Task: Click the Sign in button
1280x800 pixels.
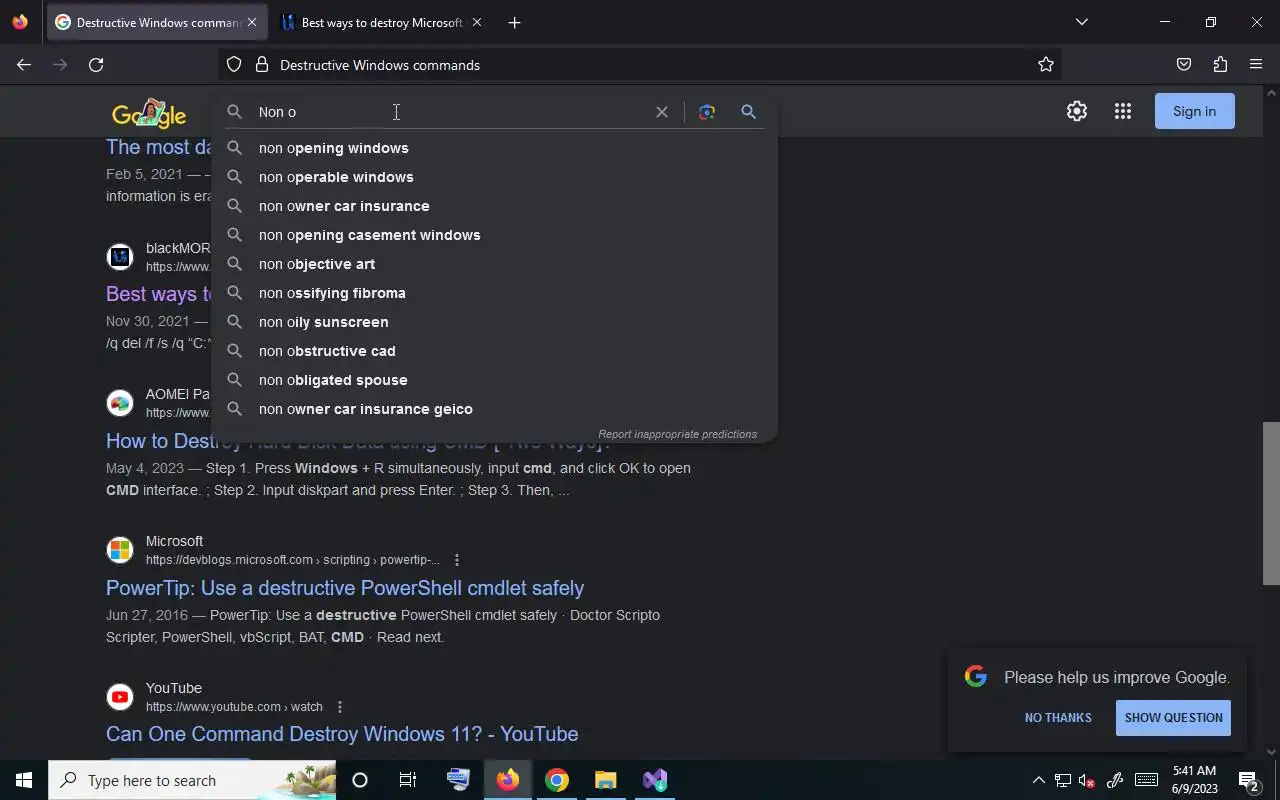Action: (1194, 111)
